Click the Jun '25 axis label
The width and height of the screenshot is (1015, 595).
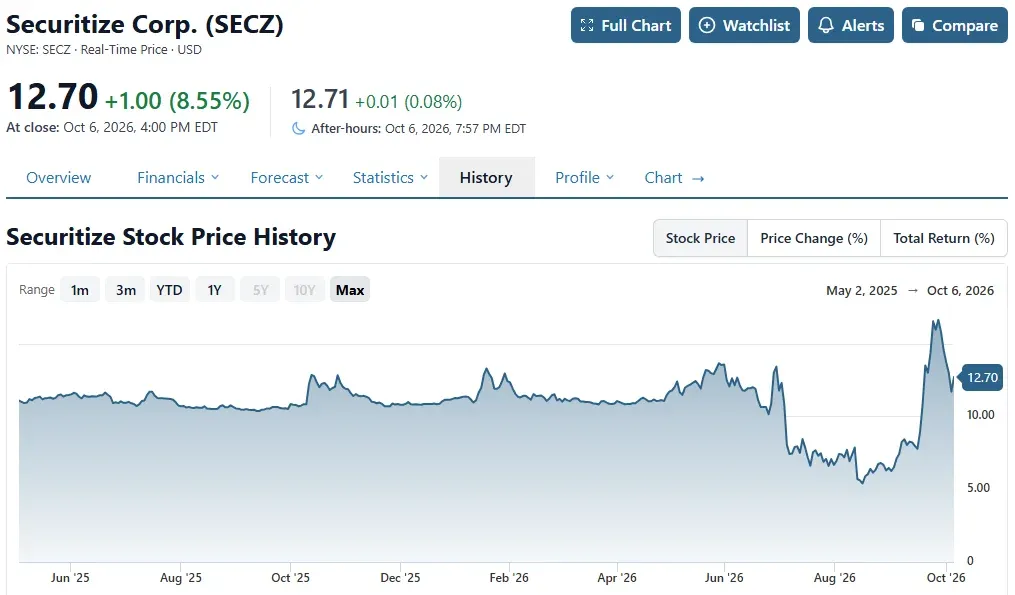[70, 578]
